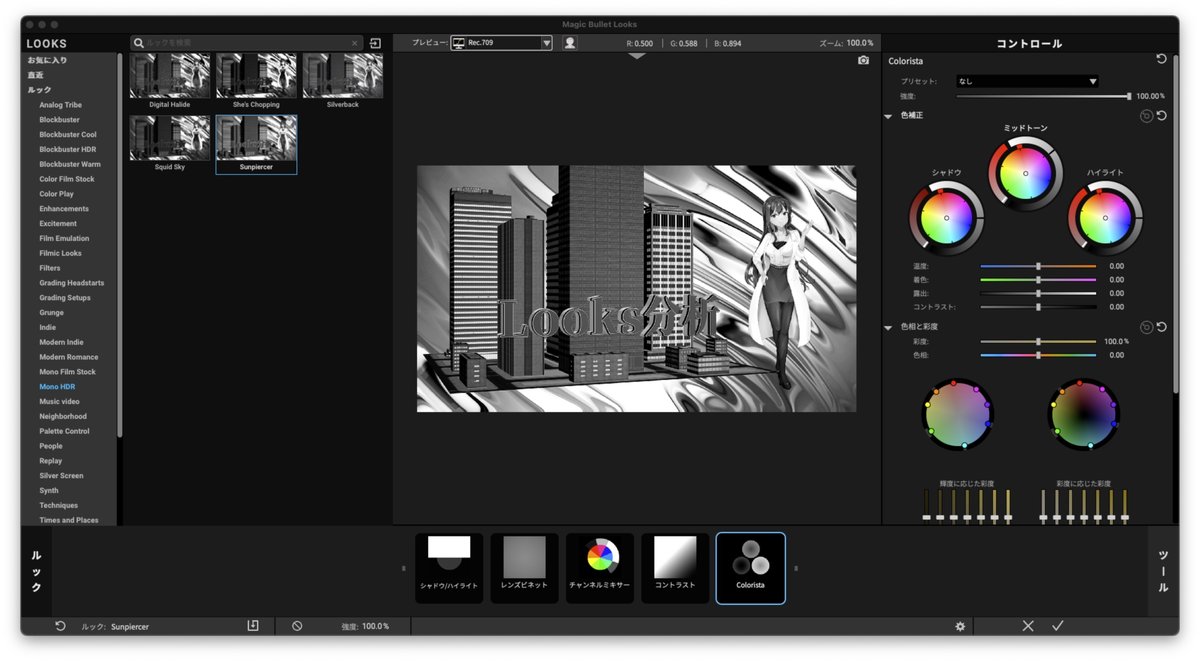Open settings gear in bottom bar
This screenshot has width=1200, height=661.
coord(960,626)
